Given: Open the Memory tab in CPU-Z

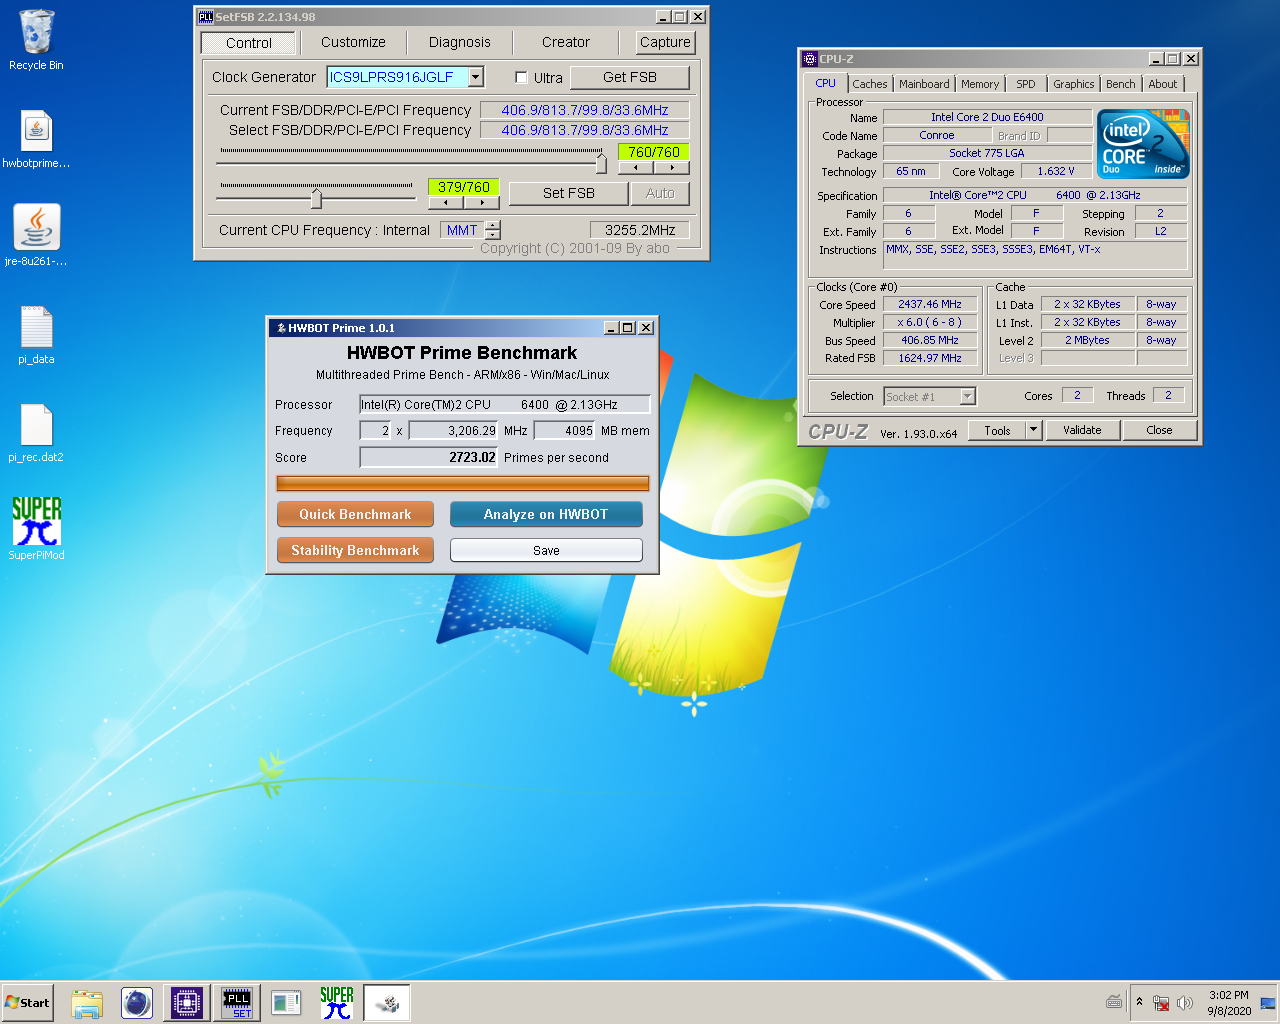Looking at the screenshot, I should [x=980, y=84].
